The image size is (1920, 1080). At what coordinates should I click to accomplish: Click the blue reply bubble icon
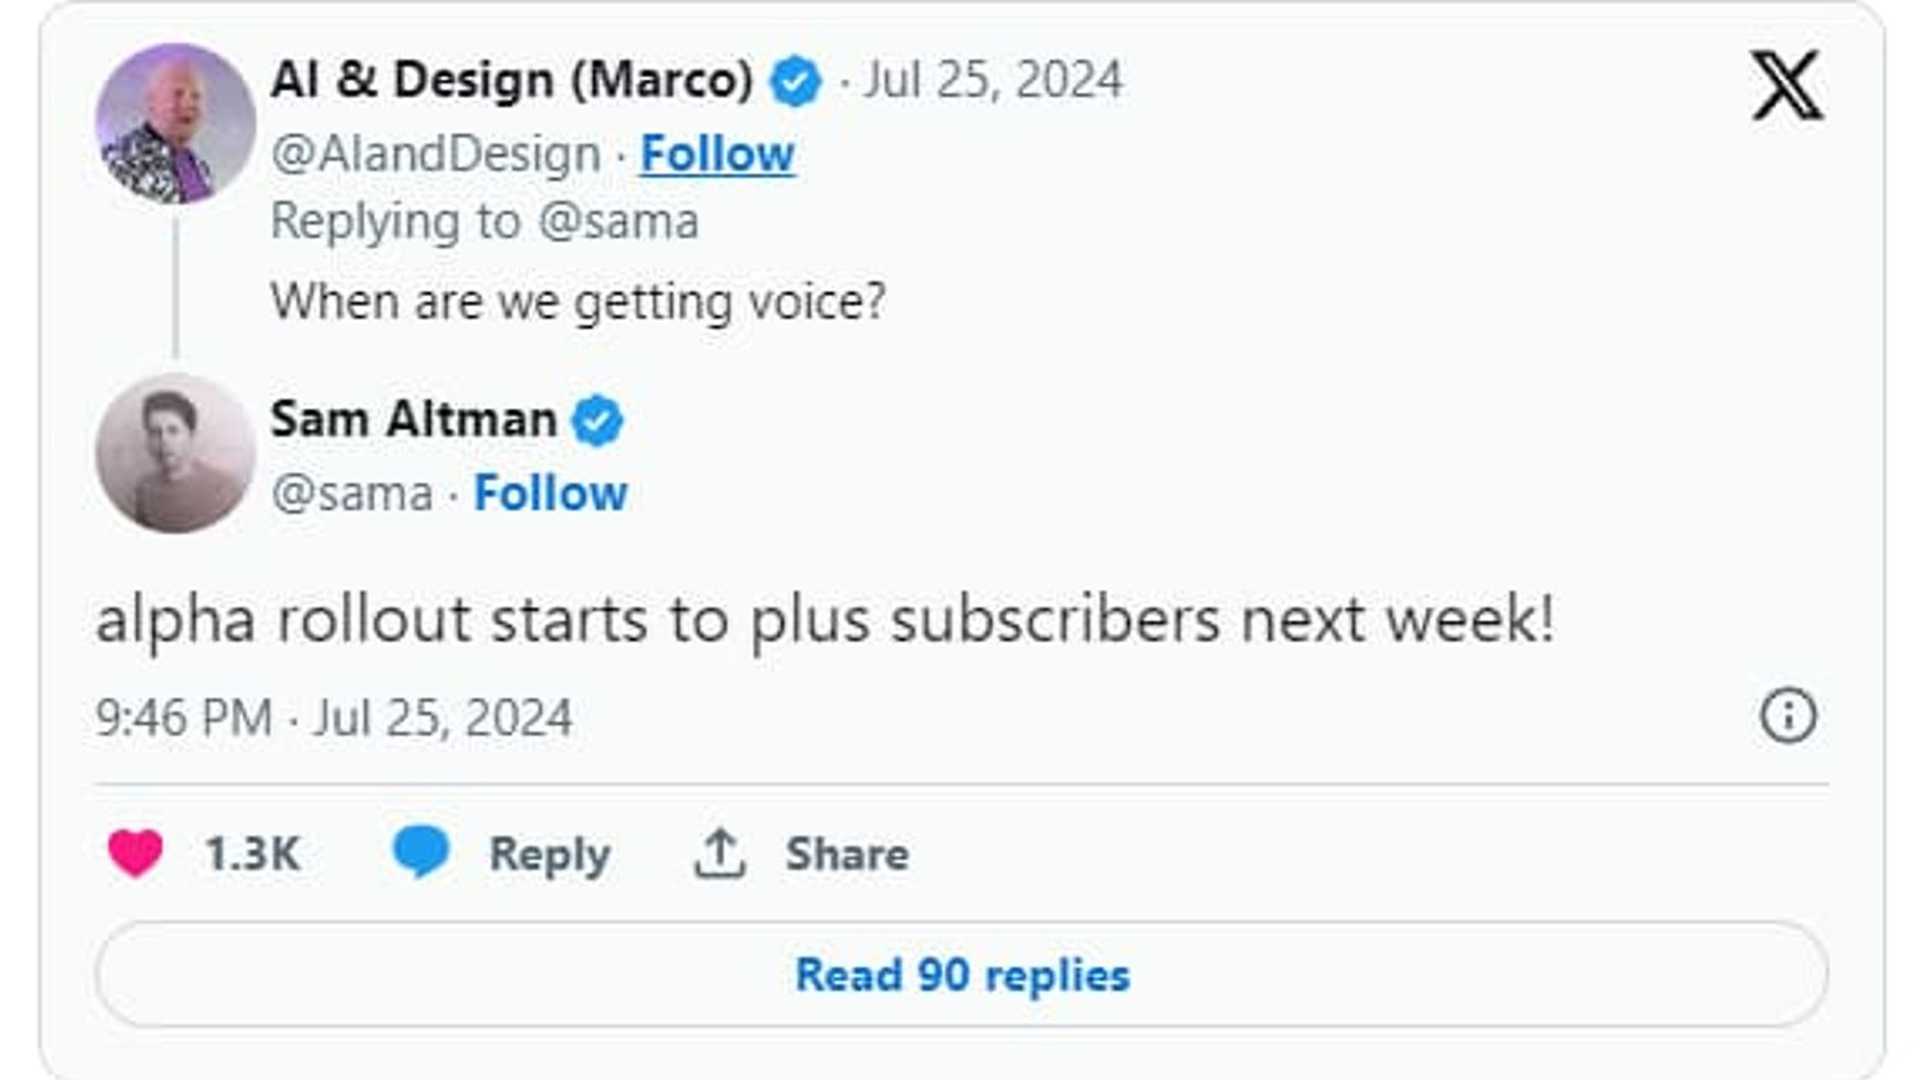coord(421,851)
